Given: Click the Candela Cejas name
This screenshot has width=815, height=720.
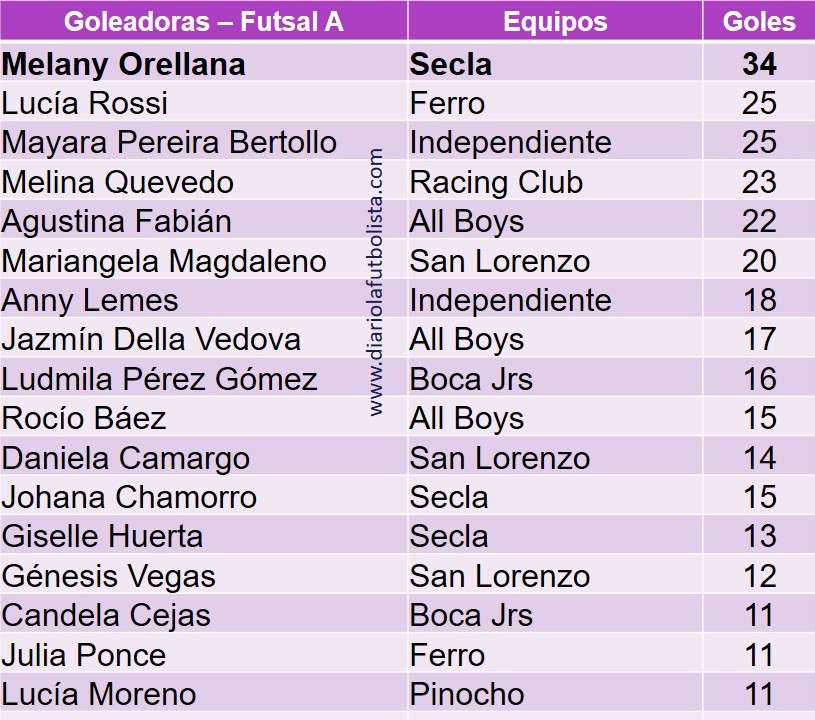Looking at the screenshot, I should (x=106, y=615).
